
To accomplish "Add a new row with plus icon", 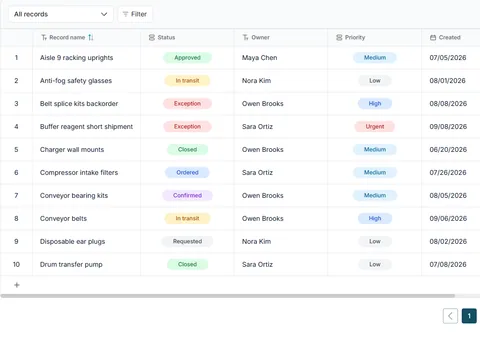I will (x=17, y=285).
